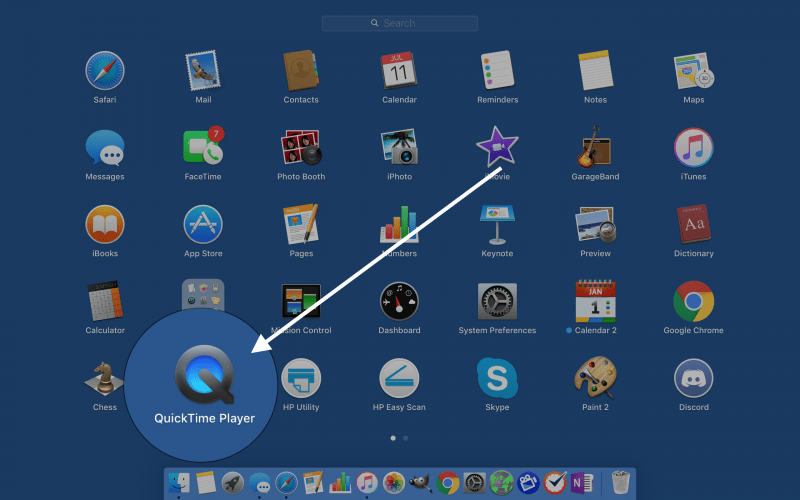Viewport: 800px width, 500px height.
Task: Open the Trash in the Dock
Action: coord(620,482)
